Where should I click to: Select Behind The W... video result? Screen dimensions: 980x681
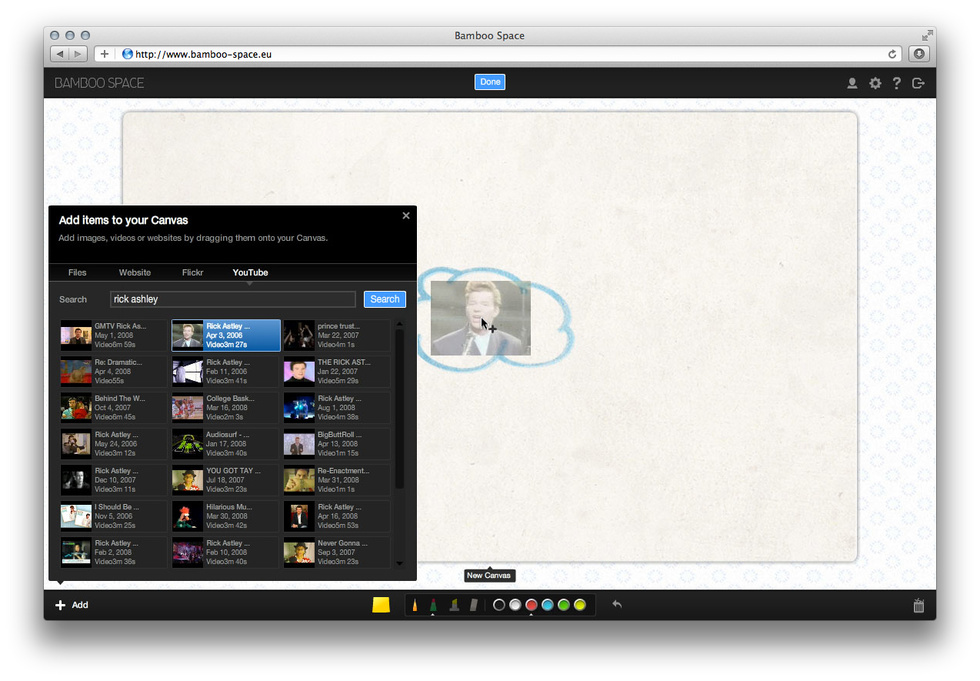point(113,408)
